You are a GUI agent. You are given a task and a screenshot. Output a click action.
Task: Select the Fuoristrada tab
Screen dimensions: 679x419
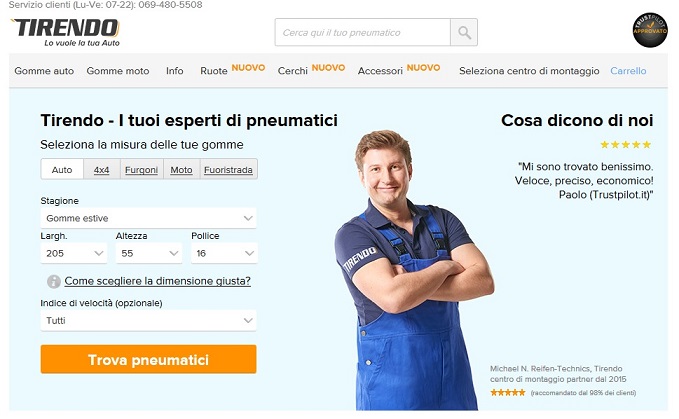click(228, 170)
